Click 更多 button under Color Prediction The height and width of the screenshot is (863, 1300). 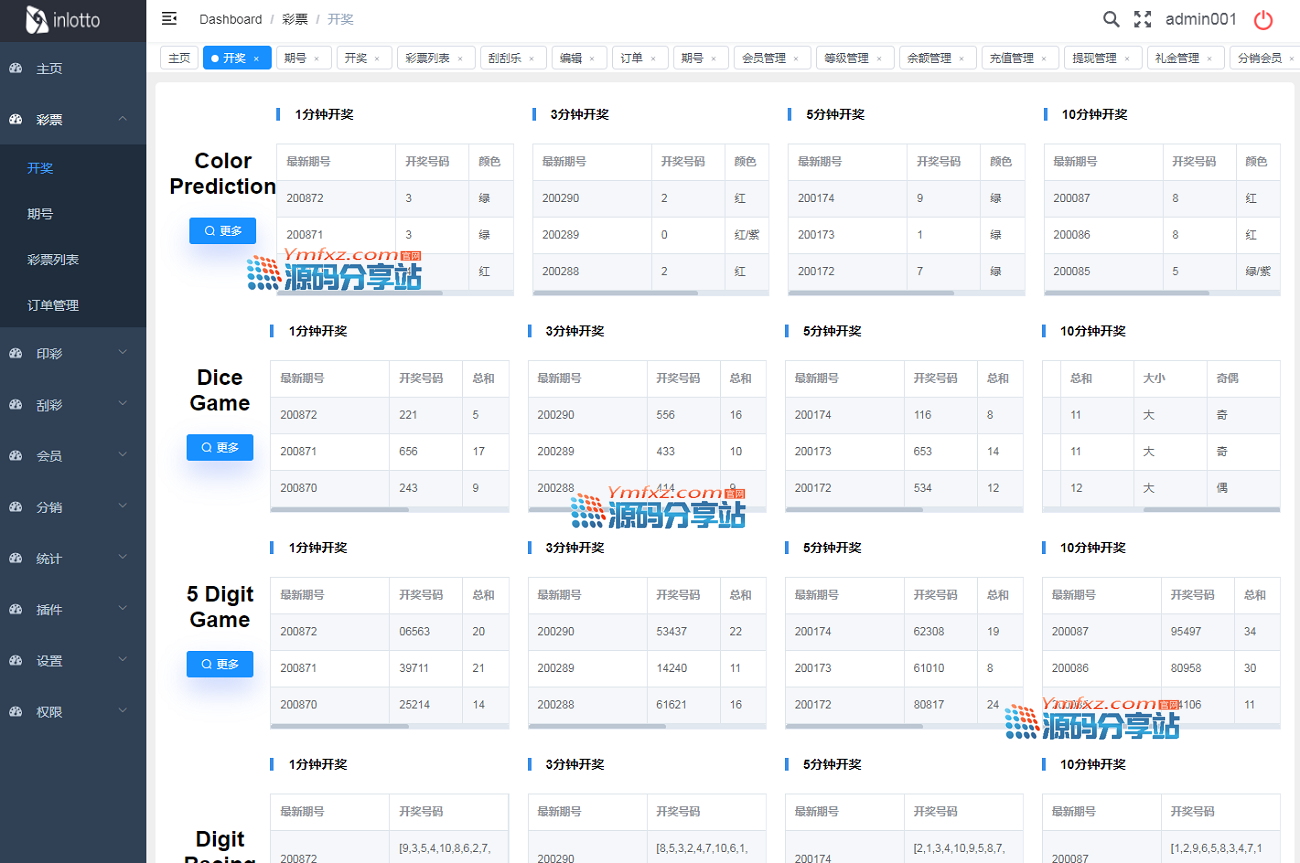tap(223, 231)
